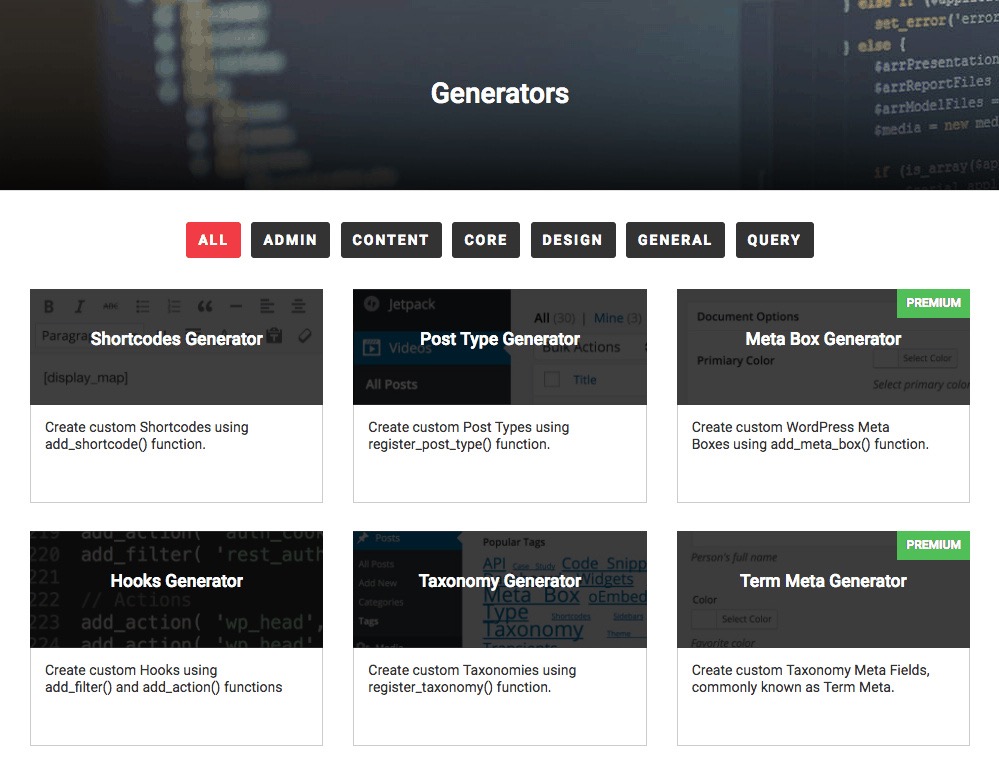Open the Shortcodes Generator card image

pos(176,347)
